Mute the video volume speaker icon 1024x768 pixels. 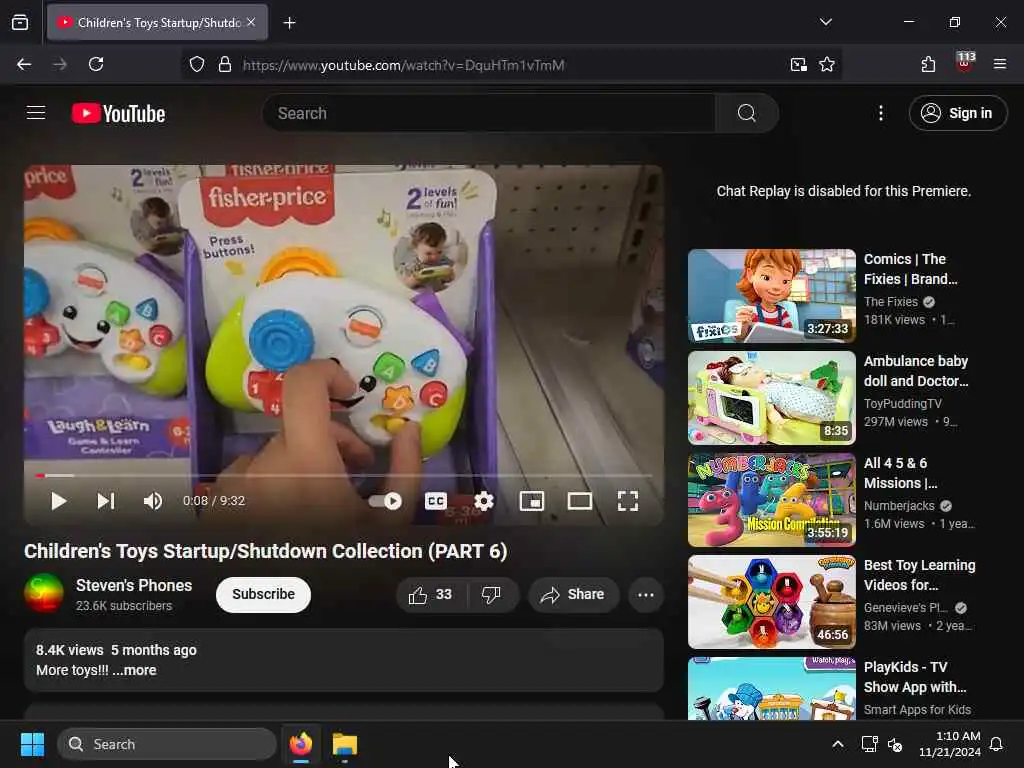click(153, 501)
